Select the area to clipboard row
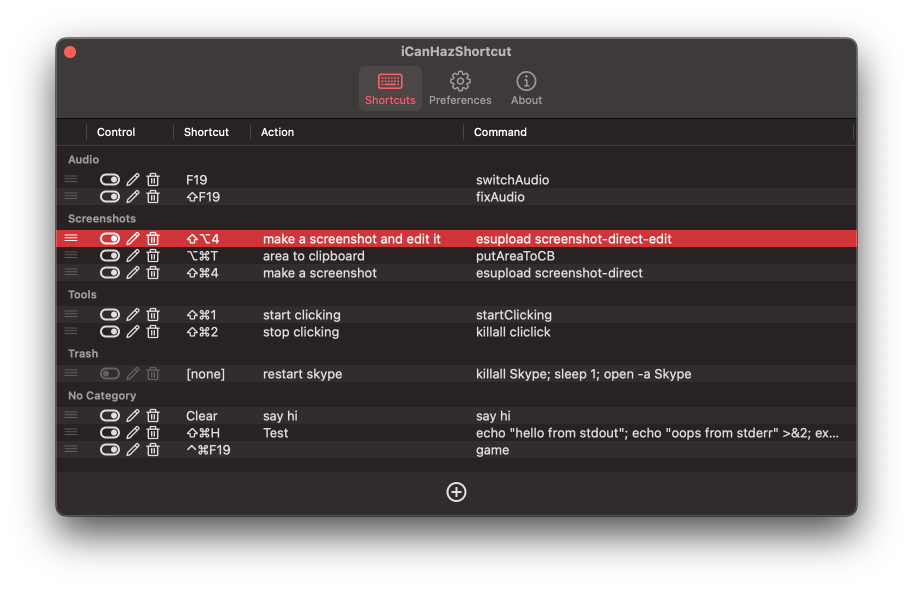The width and height of the screenshot is (913, 590). point(456,256)
